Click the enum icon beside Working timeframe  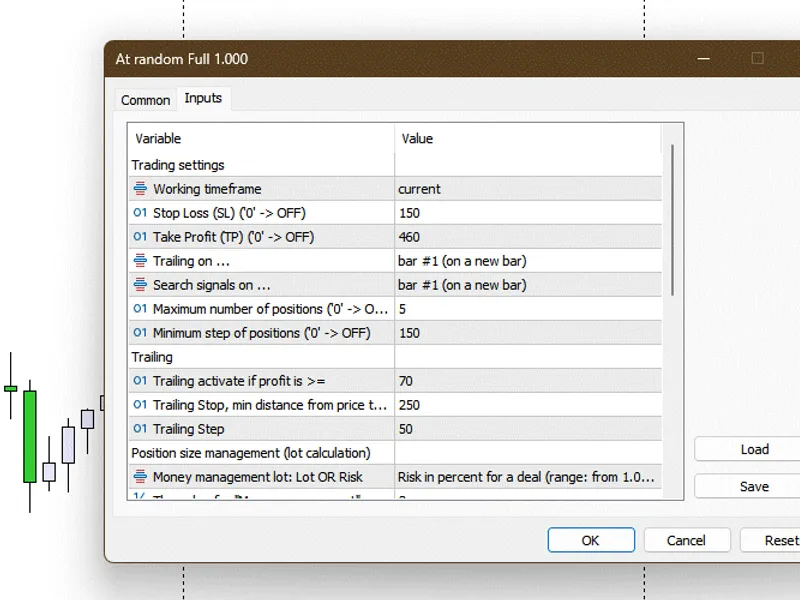140,189
